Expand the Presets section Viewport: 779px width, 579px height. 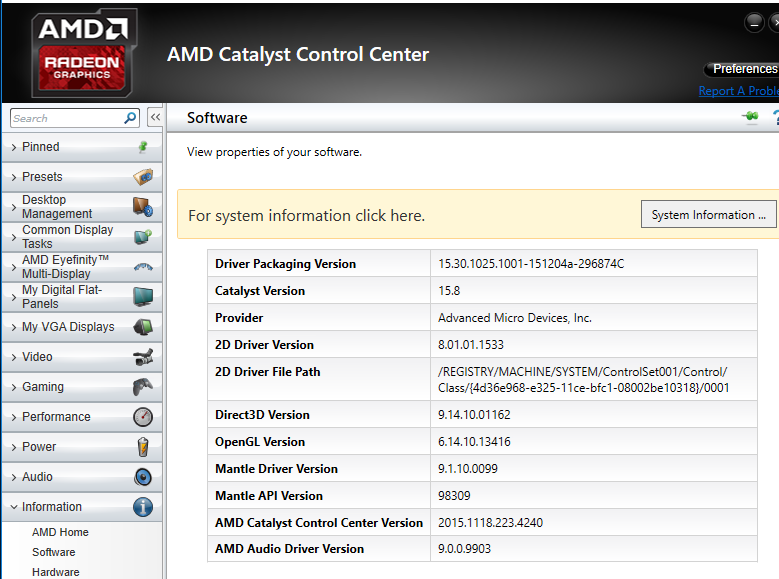coord(14,177)
